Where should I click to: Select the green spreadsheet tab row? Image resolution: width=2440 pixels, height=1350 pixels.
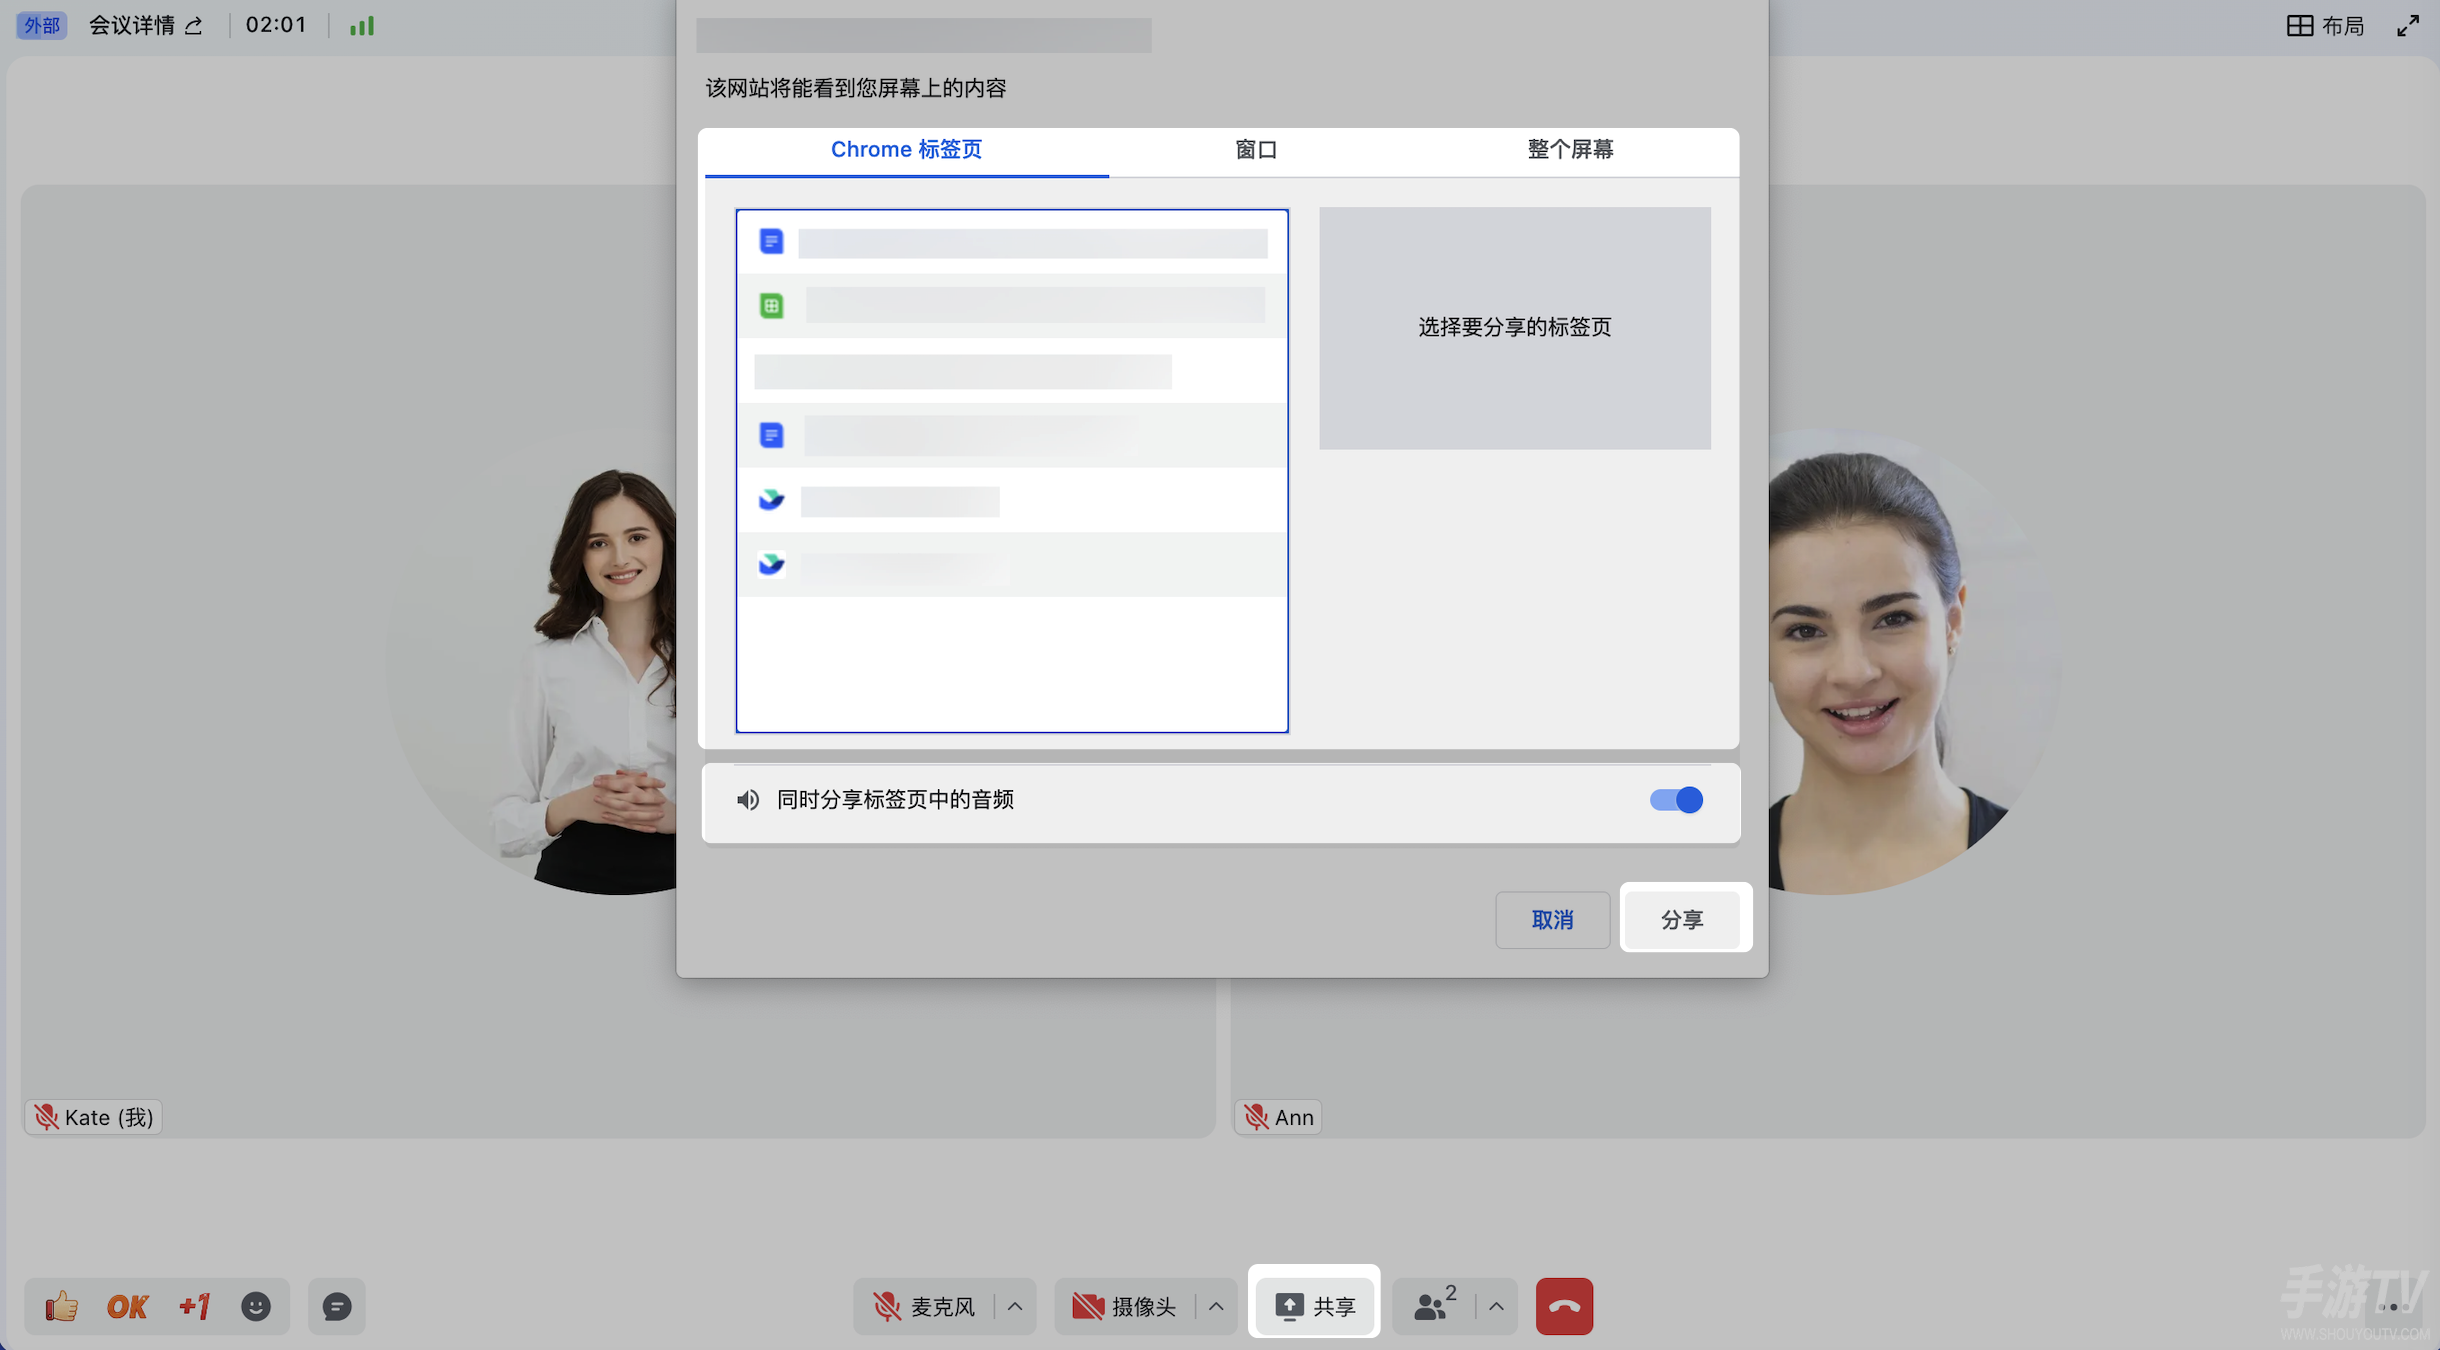[x=1012, y=306]
